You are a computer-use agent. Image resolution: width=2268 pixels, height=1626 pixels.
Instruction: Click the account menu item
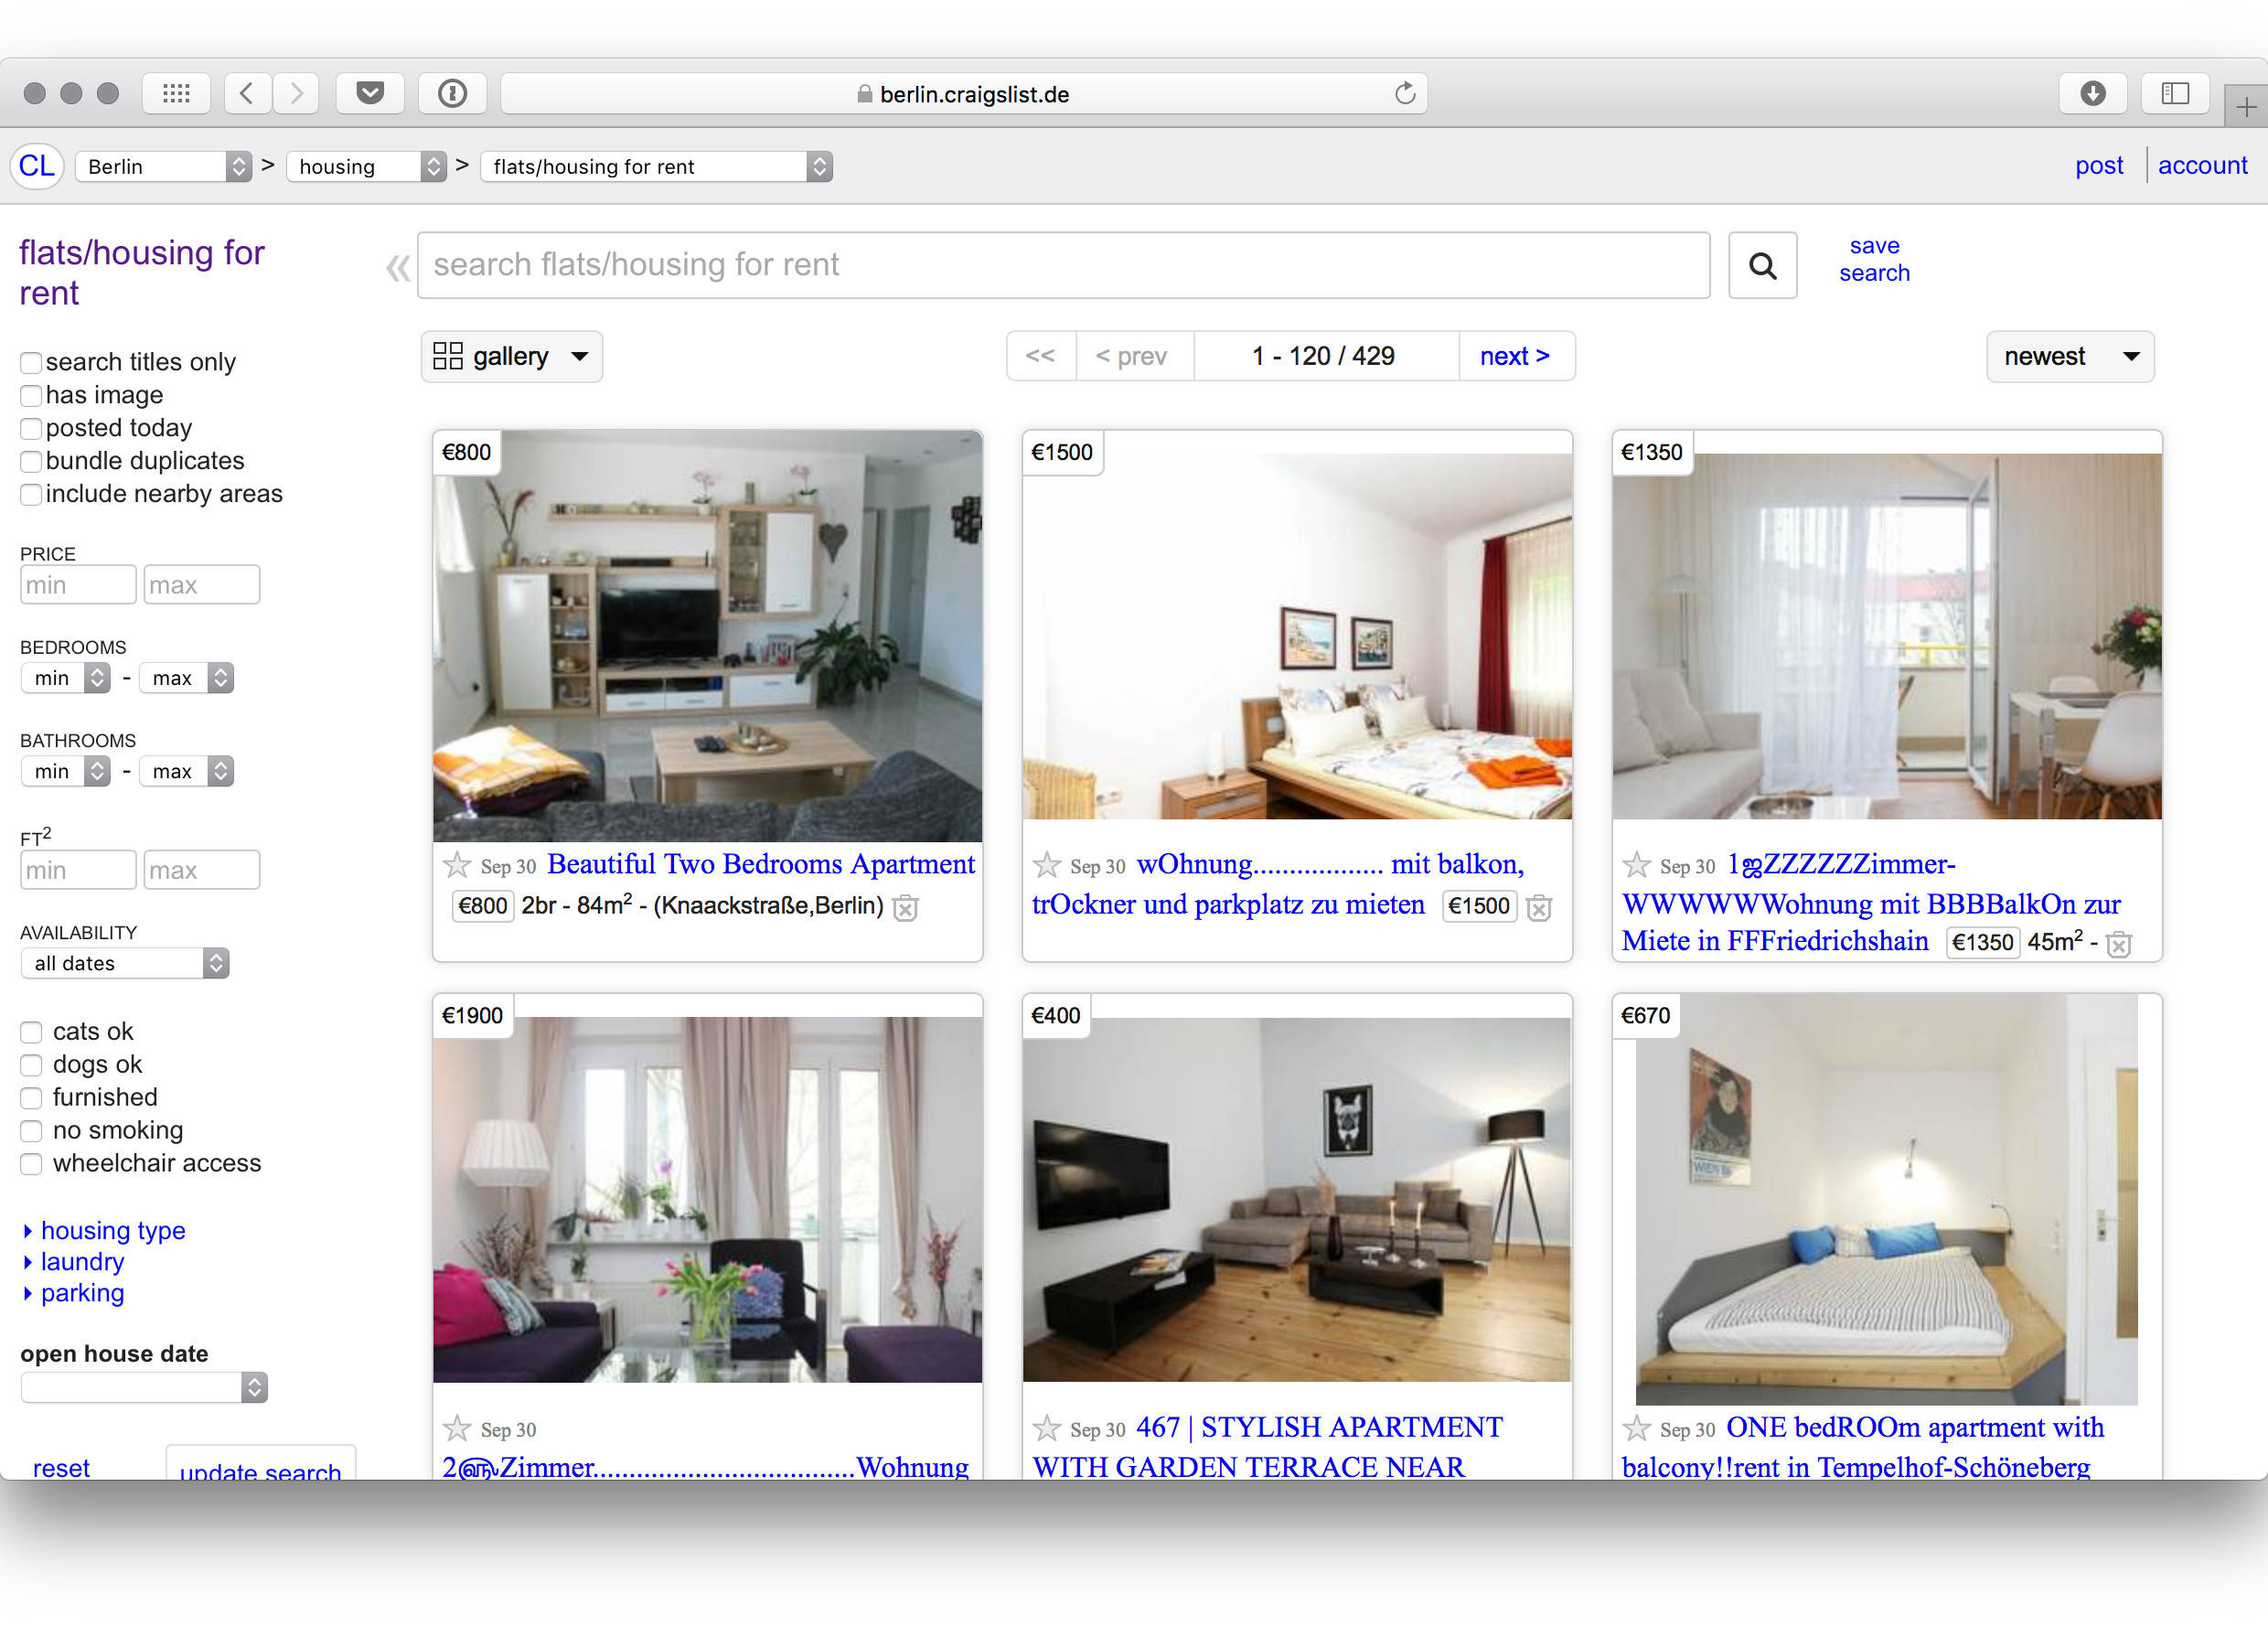pos(2201,164)
